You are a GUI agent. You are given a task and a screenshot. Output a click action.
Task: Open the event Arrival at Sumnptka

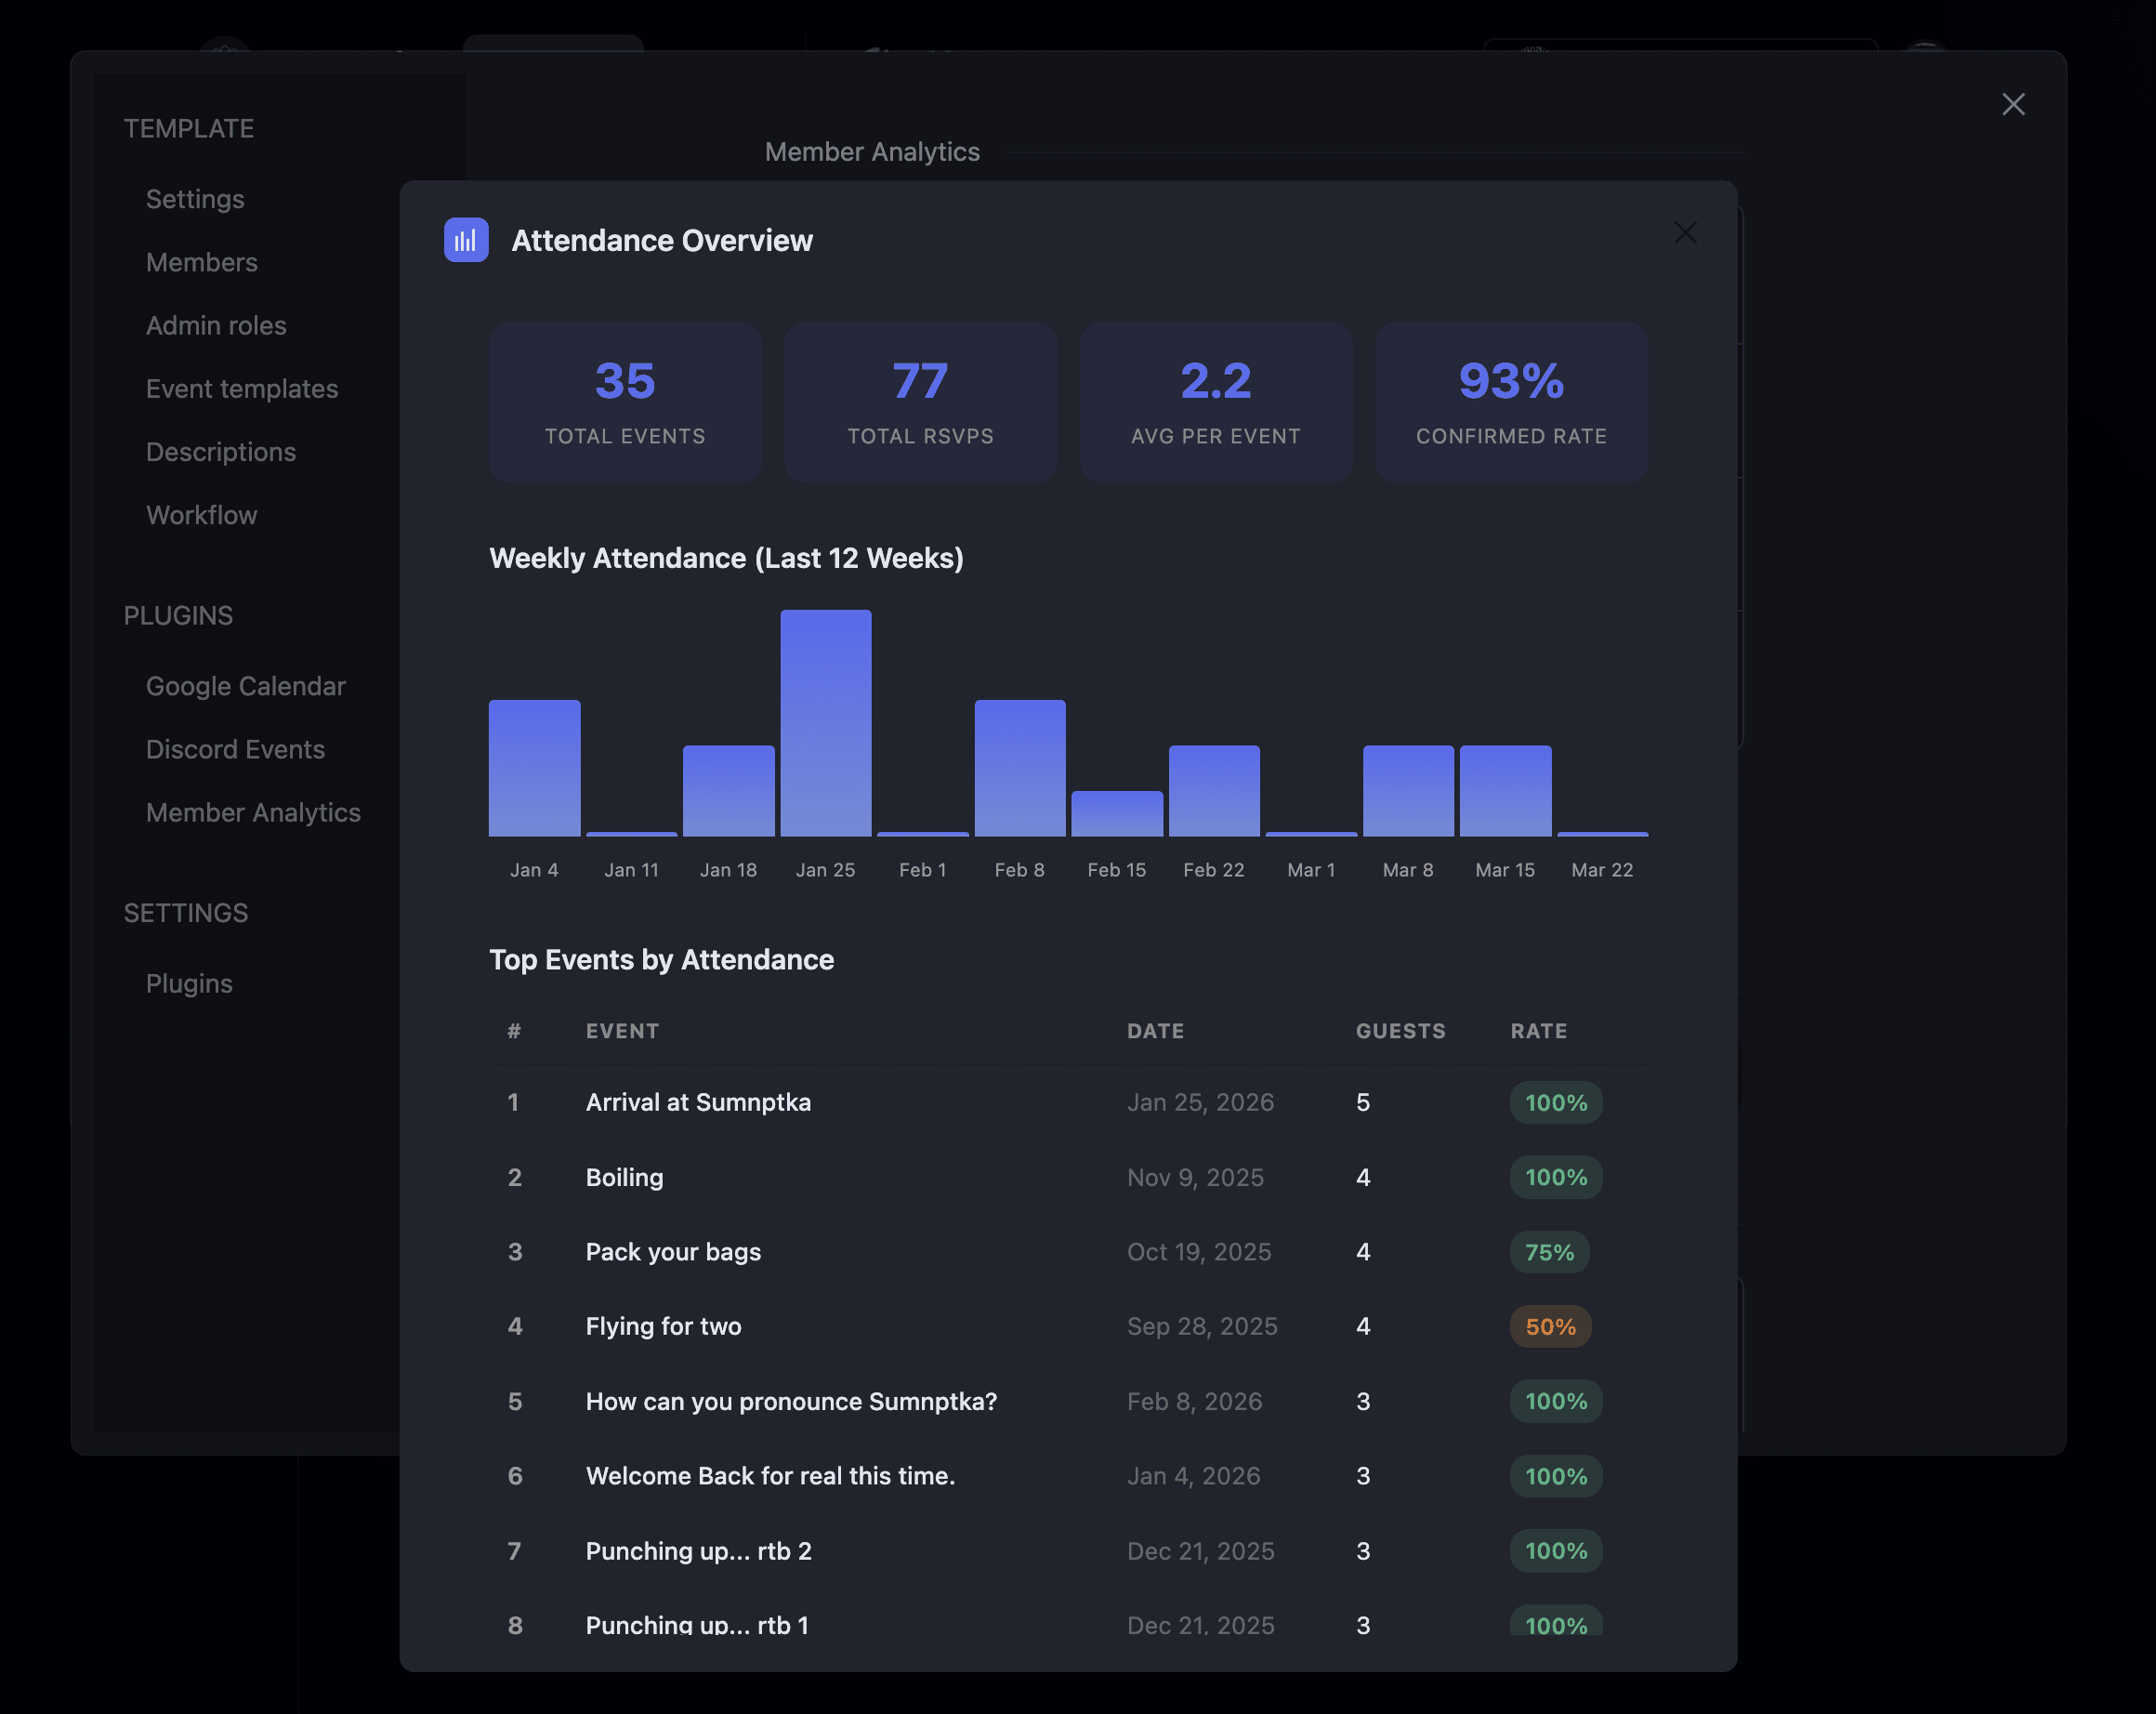(x=698, y=1102)
